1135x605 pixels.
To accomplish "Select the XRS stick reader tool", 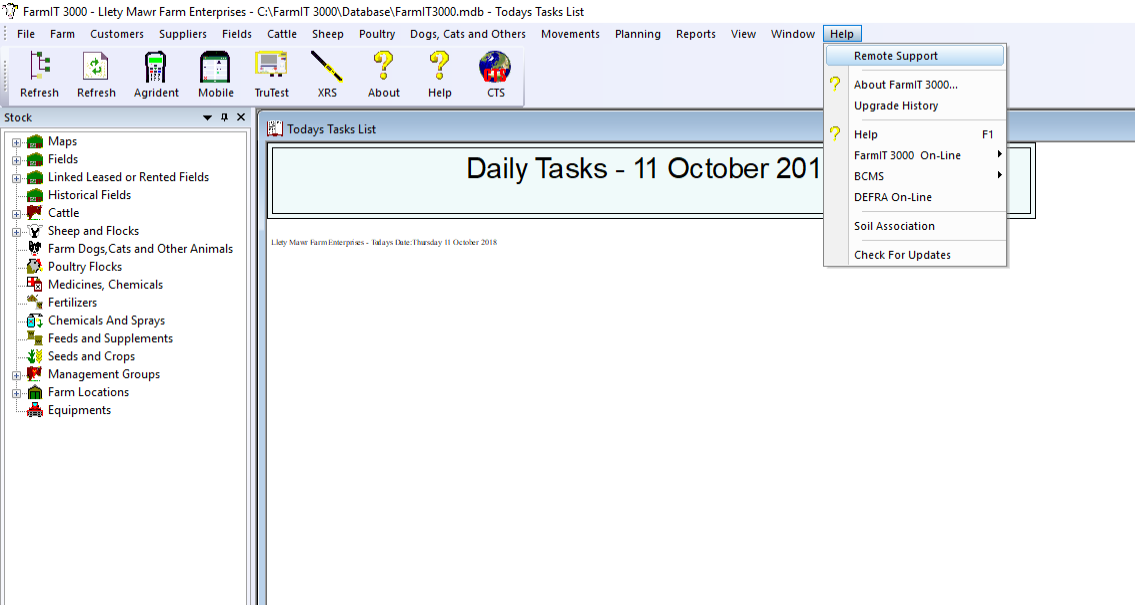I will pos(327,75).
